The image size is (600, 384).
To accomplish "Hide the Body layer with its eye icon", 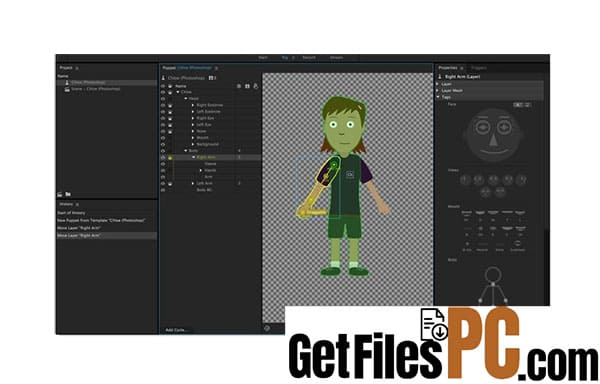I will [x=163, y=151].
